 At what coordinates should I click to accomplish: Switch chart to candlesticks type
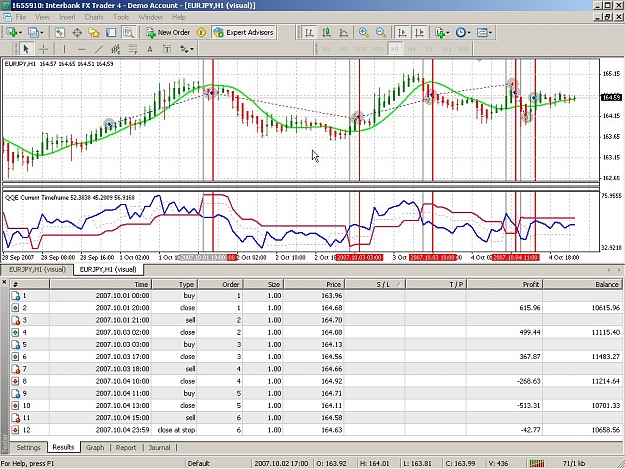326,33
